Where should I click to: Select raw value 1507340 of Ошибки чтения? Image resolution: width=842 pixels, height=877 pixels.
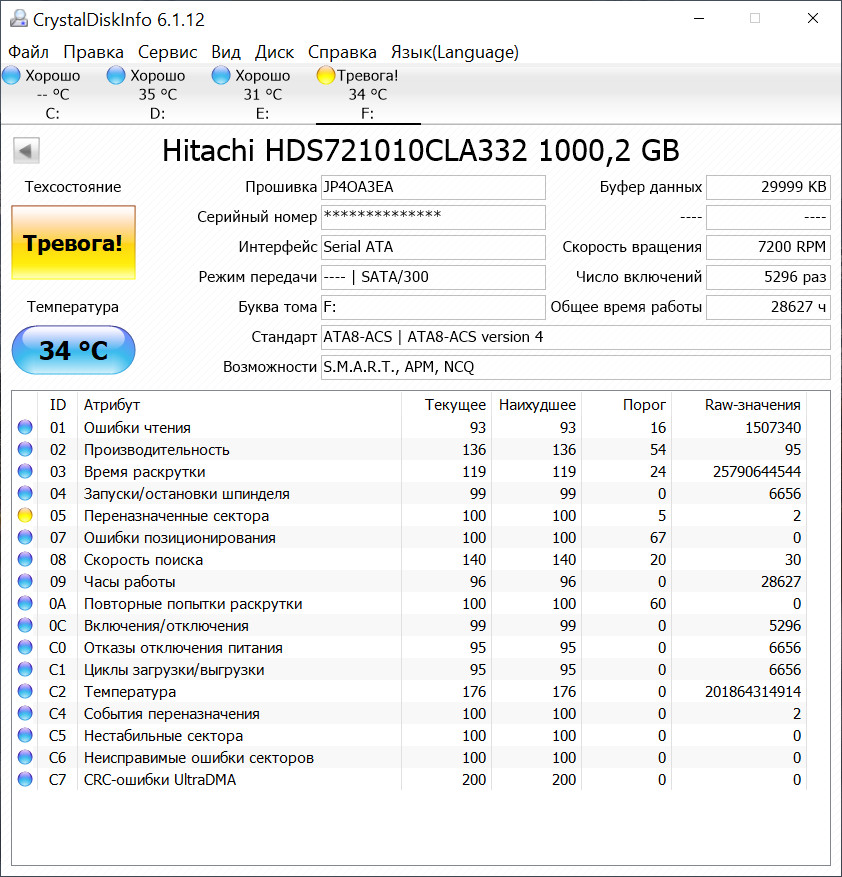point(773,427)
